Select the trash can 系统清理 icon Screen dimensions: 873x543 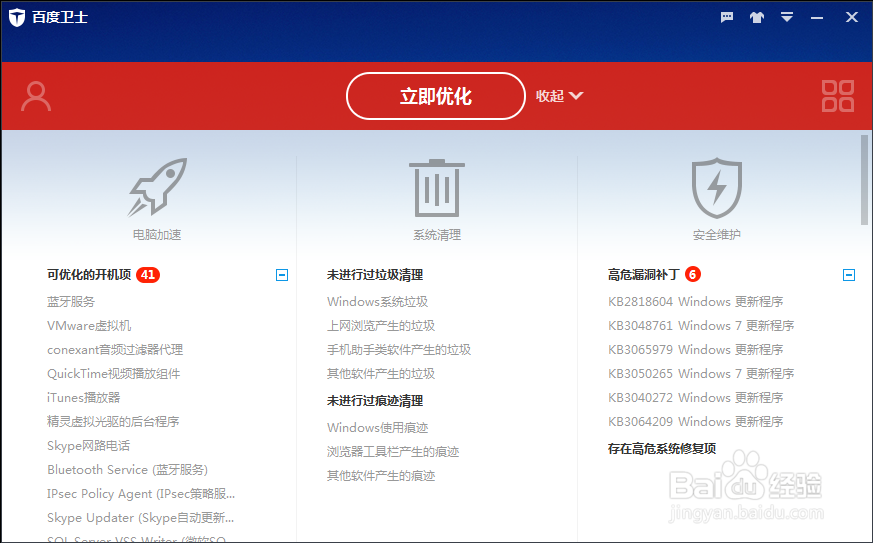437,188
